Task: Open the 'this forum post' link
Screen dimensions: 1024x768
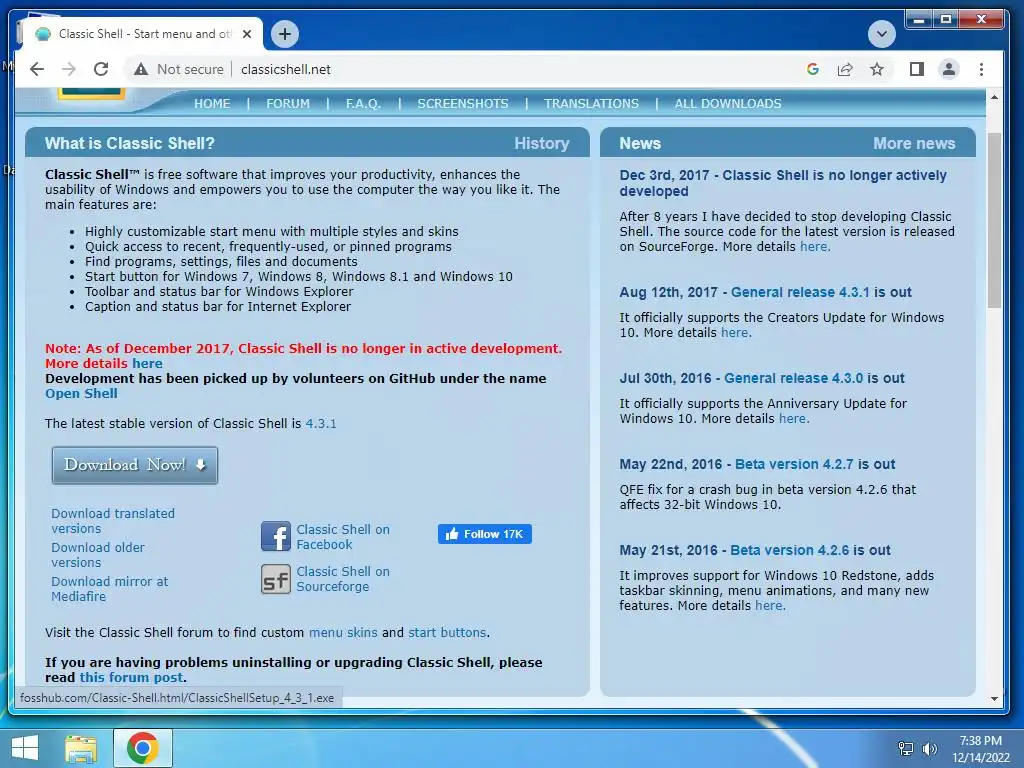Action: point(131,678)
